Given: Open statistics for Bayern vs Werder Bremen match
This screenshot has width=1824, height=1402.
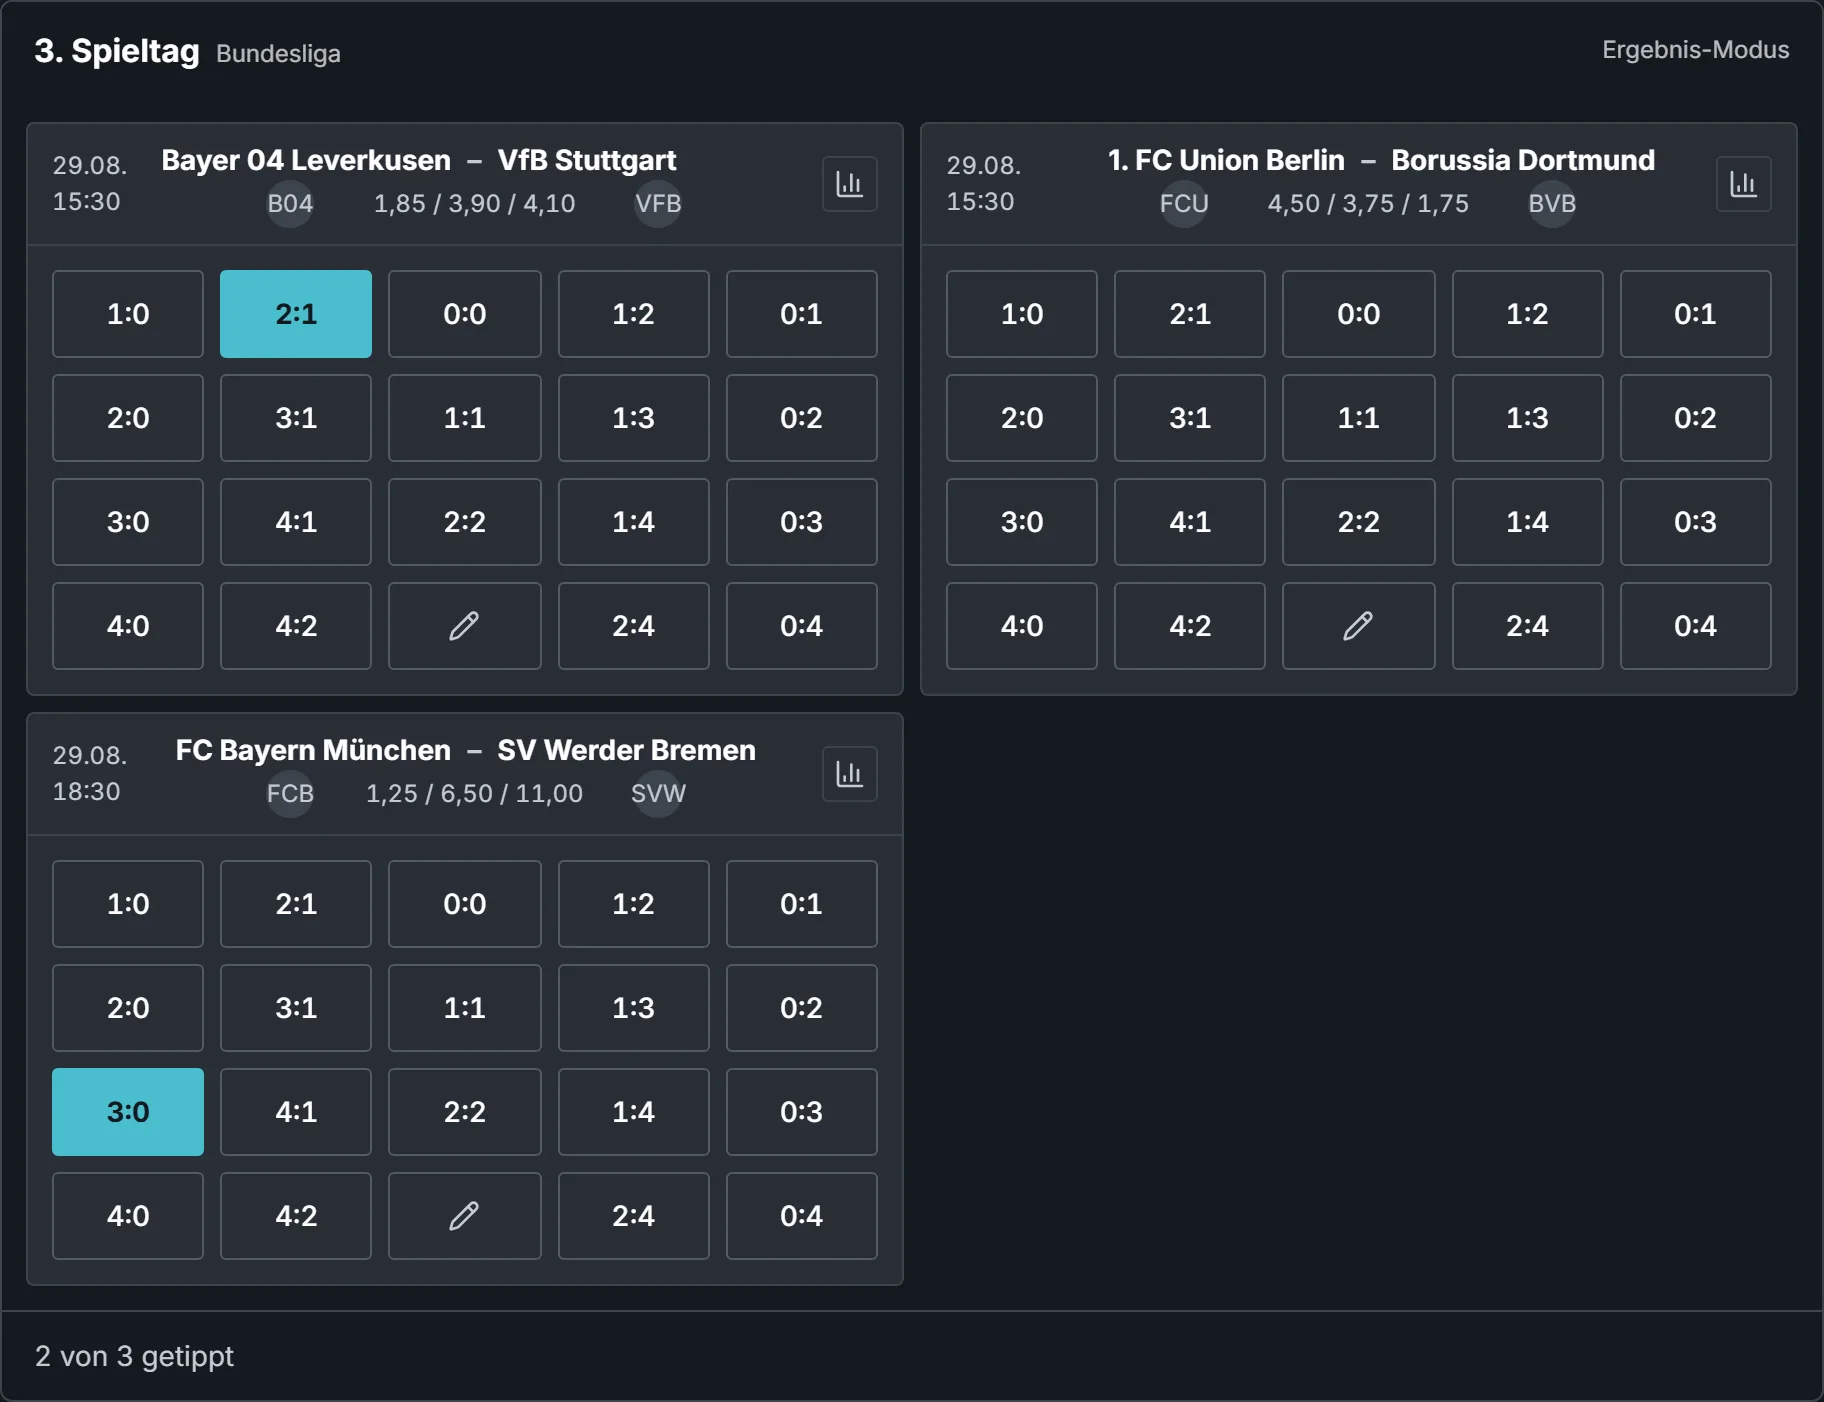Looking at the screenshot, I should 850,774.
